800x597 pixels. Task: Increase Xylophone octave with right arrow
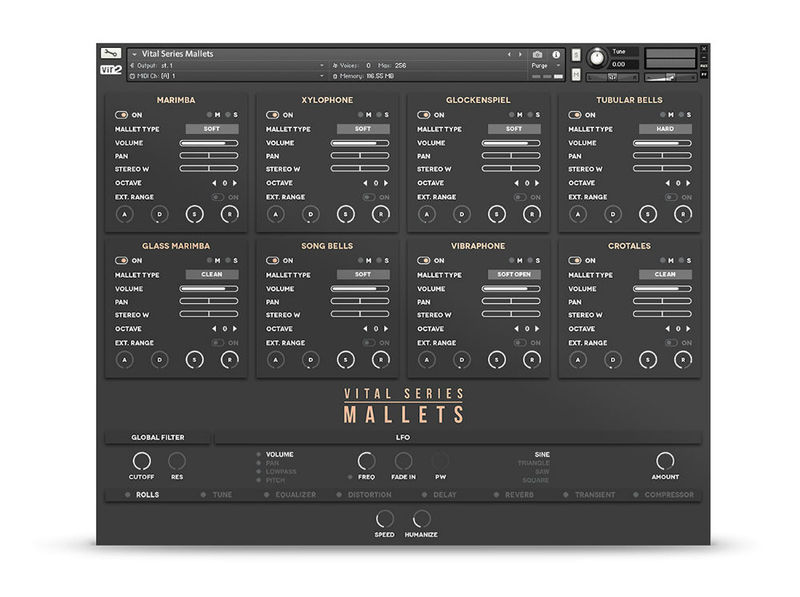386,183
